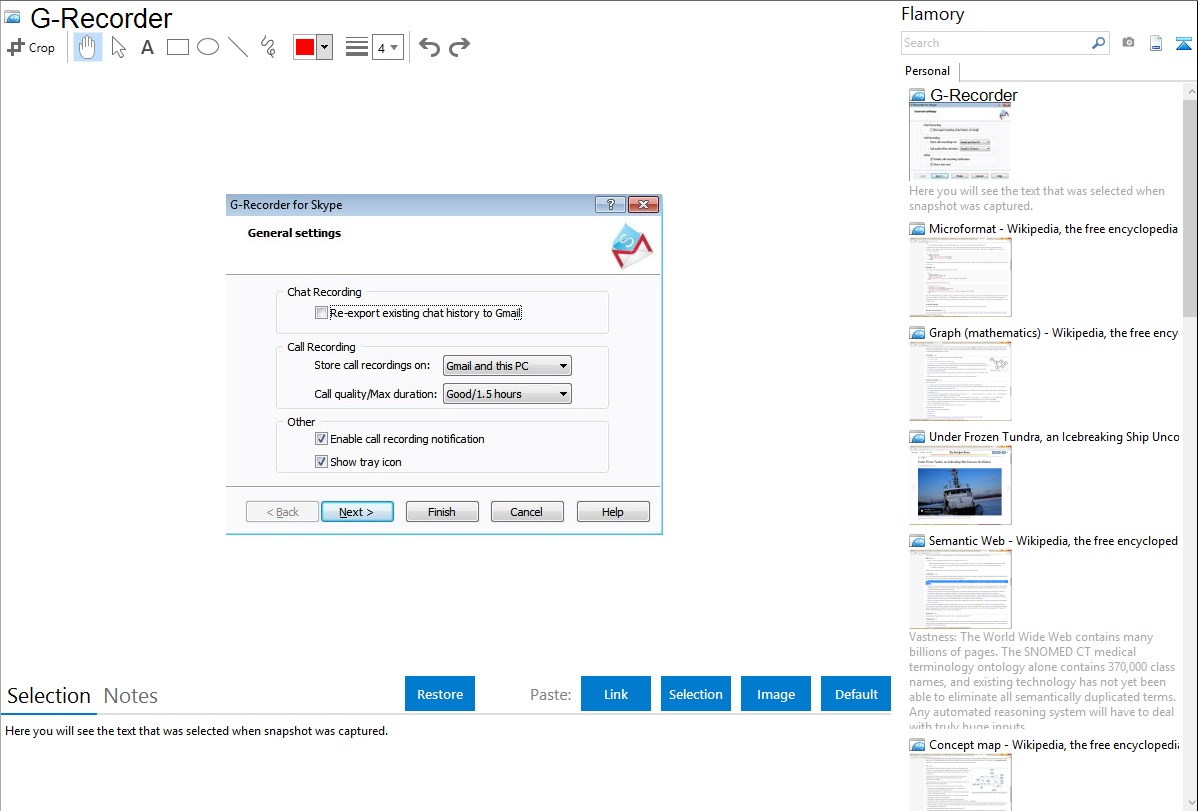Open the Microformat Wikipedia snapshot thumbnail
This screenshot has width=1198, height=811.
click(x=960, y=277)
